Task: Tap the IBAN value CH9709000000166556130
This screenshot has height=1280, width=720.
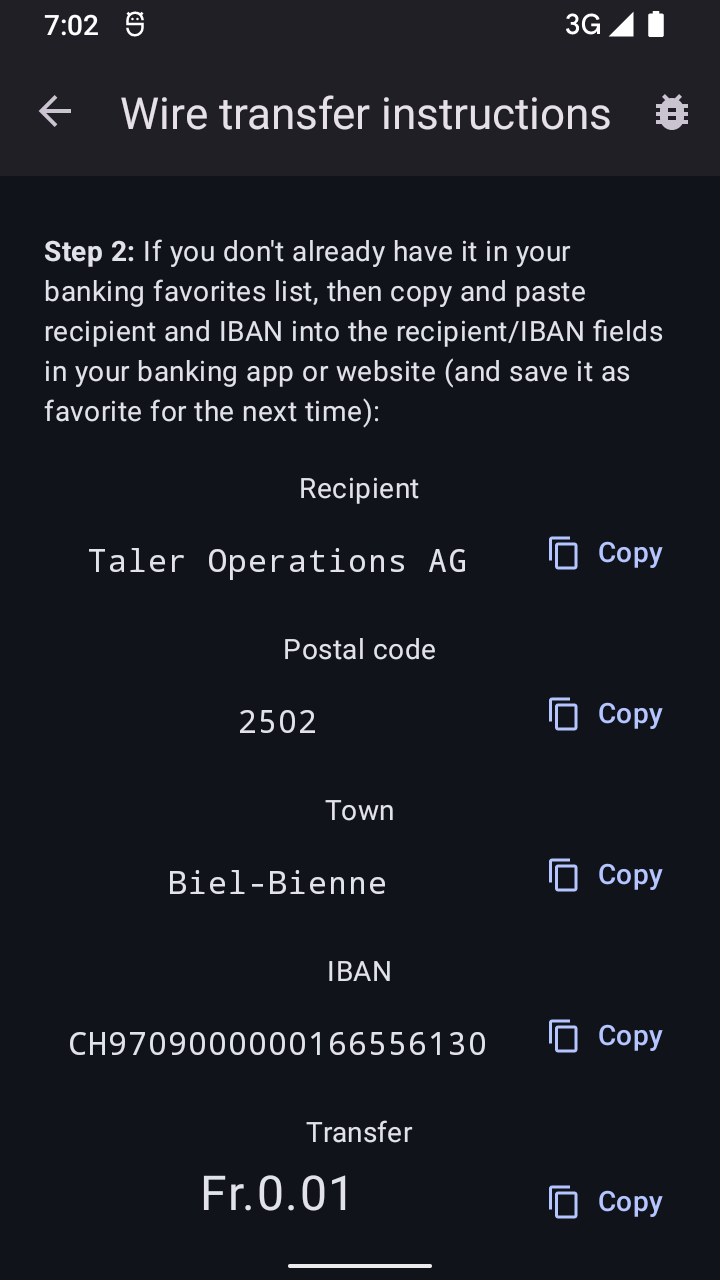Action: (x=277, y=1044)
